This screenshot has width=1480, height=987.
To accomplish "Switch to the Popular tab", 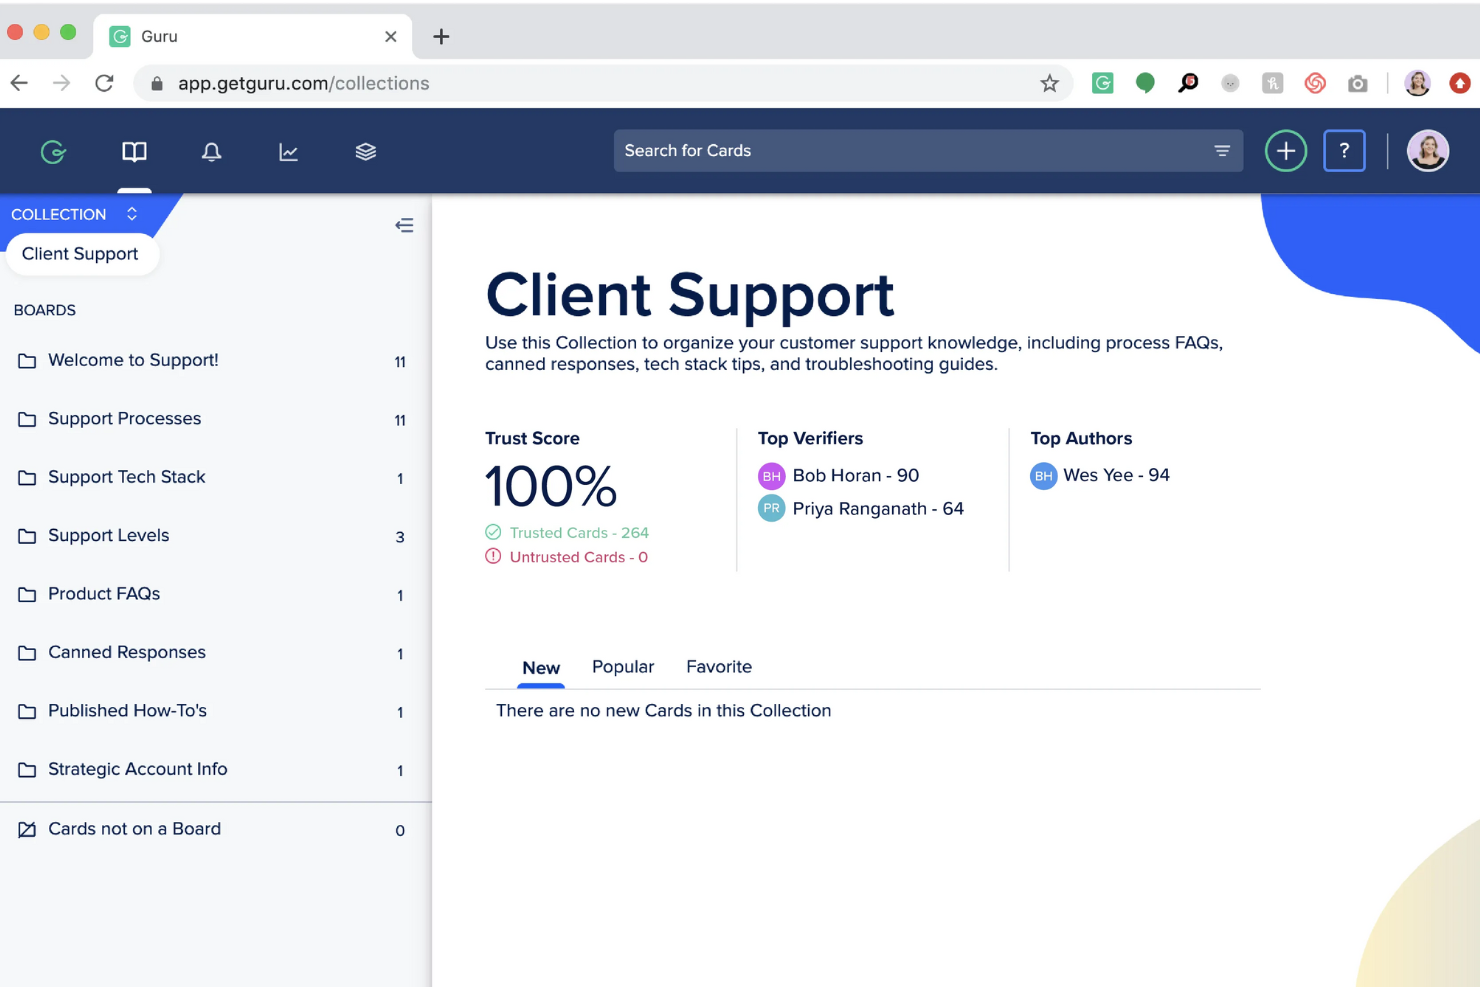I will pyautogui.click(x=622, y=666).
